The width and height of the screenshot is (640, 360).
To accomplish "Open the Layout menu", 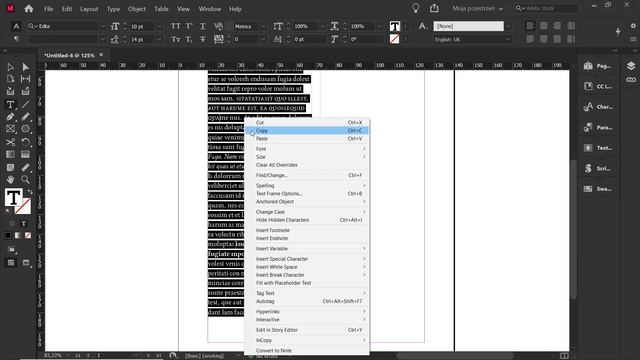I will (x=89, y=9).
